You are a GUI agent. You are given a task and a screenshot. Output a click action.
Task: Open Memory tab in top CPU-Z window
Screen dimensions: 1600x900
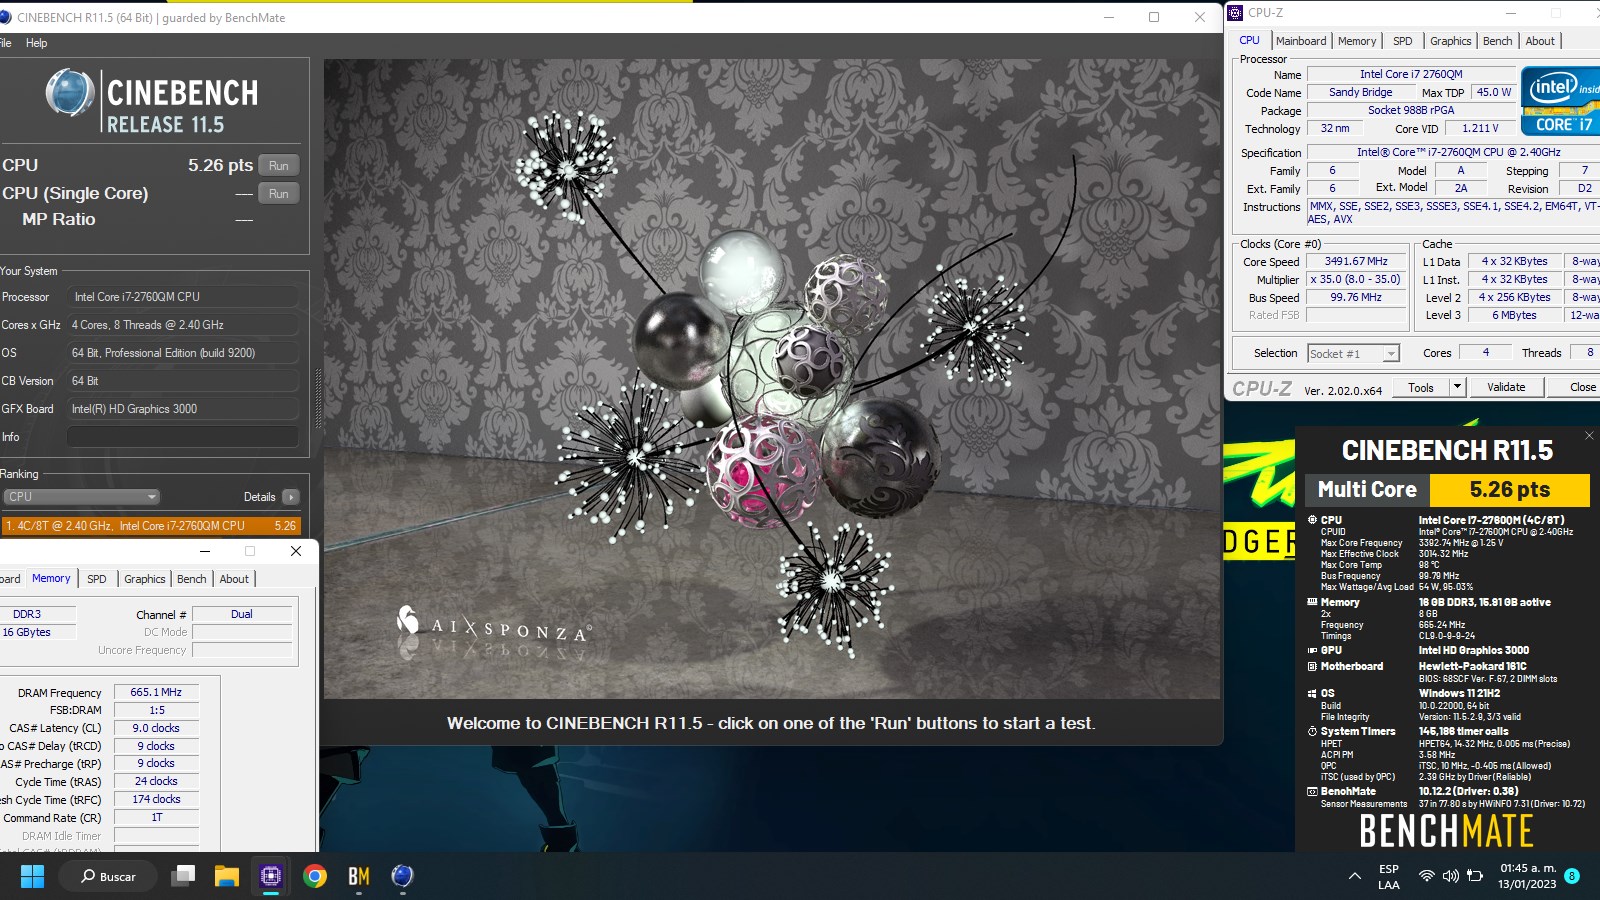1357,41
